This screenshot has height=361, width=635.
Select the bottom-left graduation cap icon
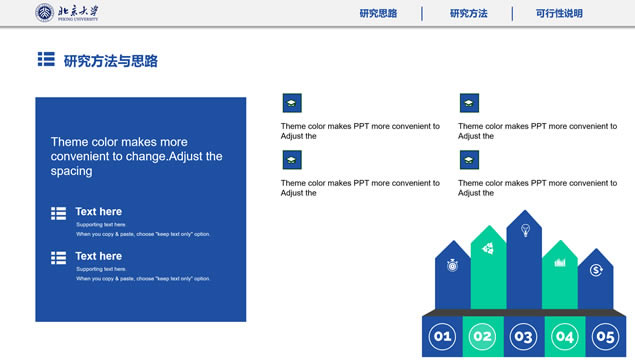(x=292, y=160)
